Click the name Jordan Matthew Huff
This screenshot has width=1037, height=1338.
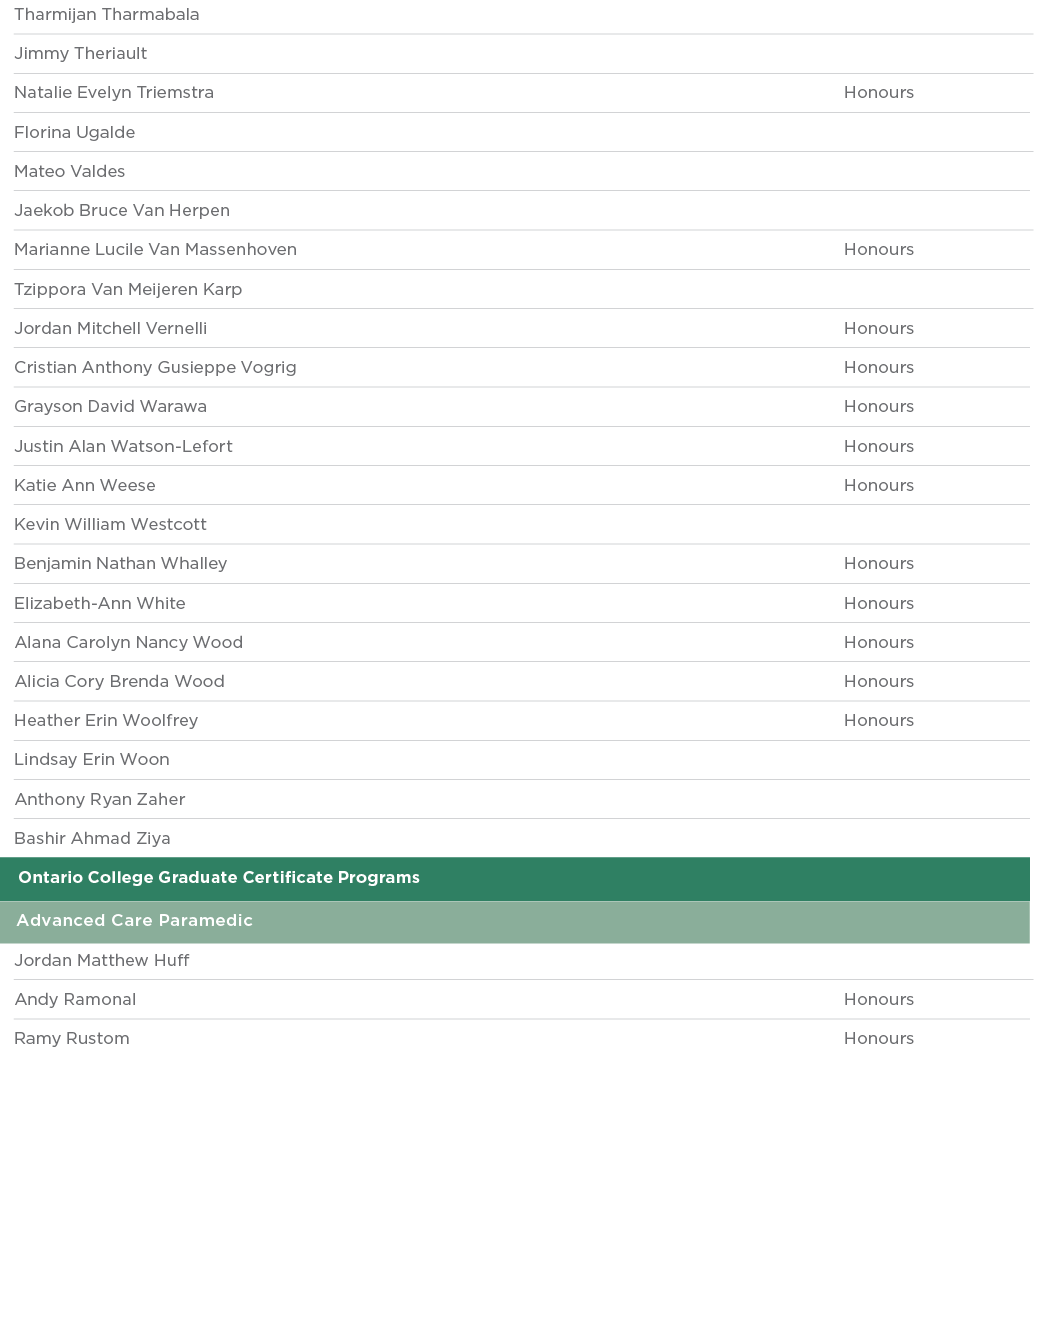pos(101,961)
